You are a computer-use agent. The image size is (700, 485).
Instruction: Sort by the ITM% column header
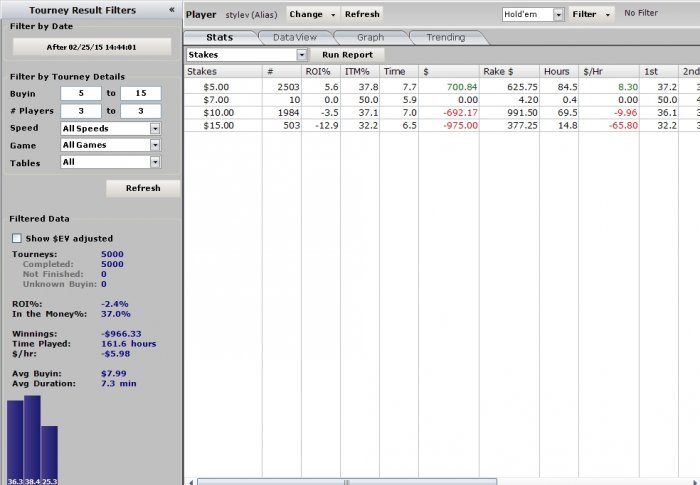360,71
